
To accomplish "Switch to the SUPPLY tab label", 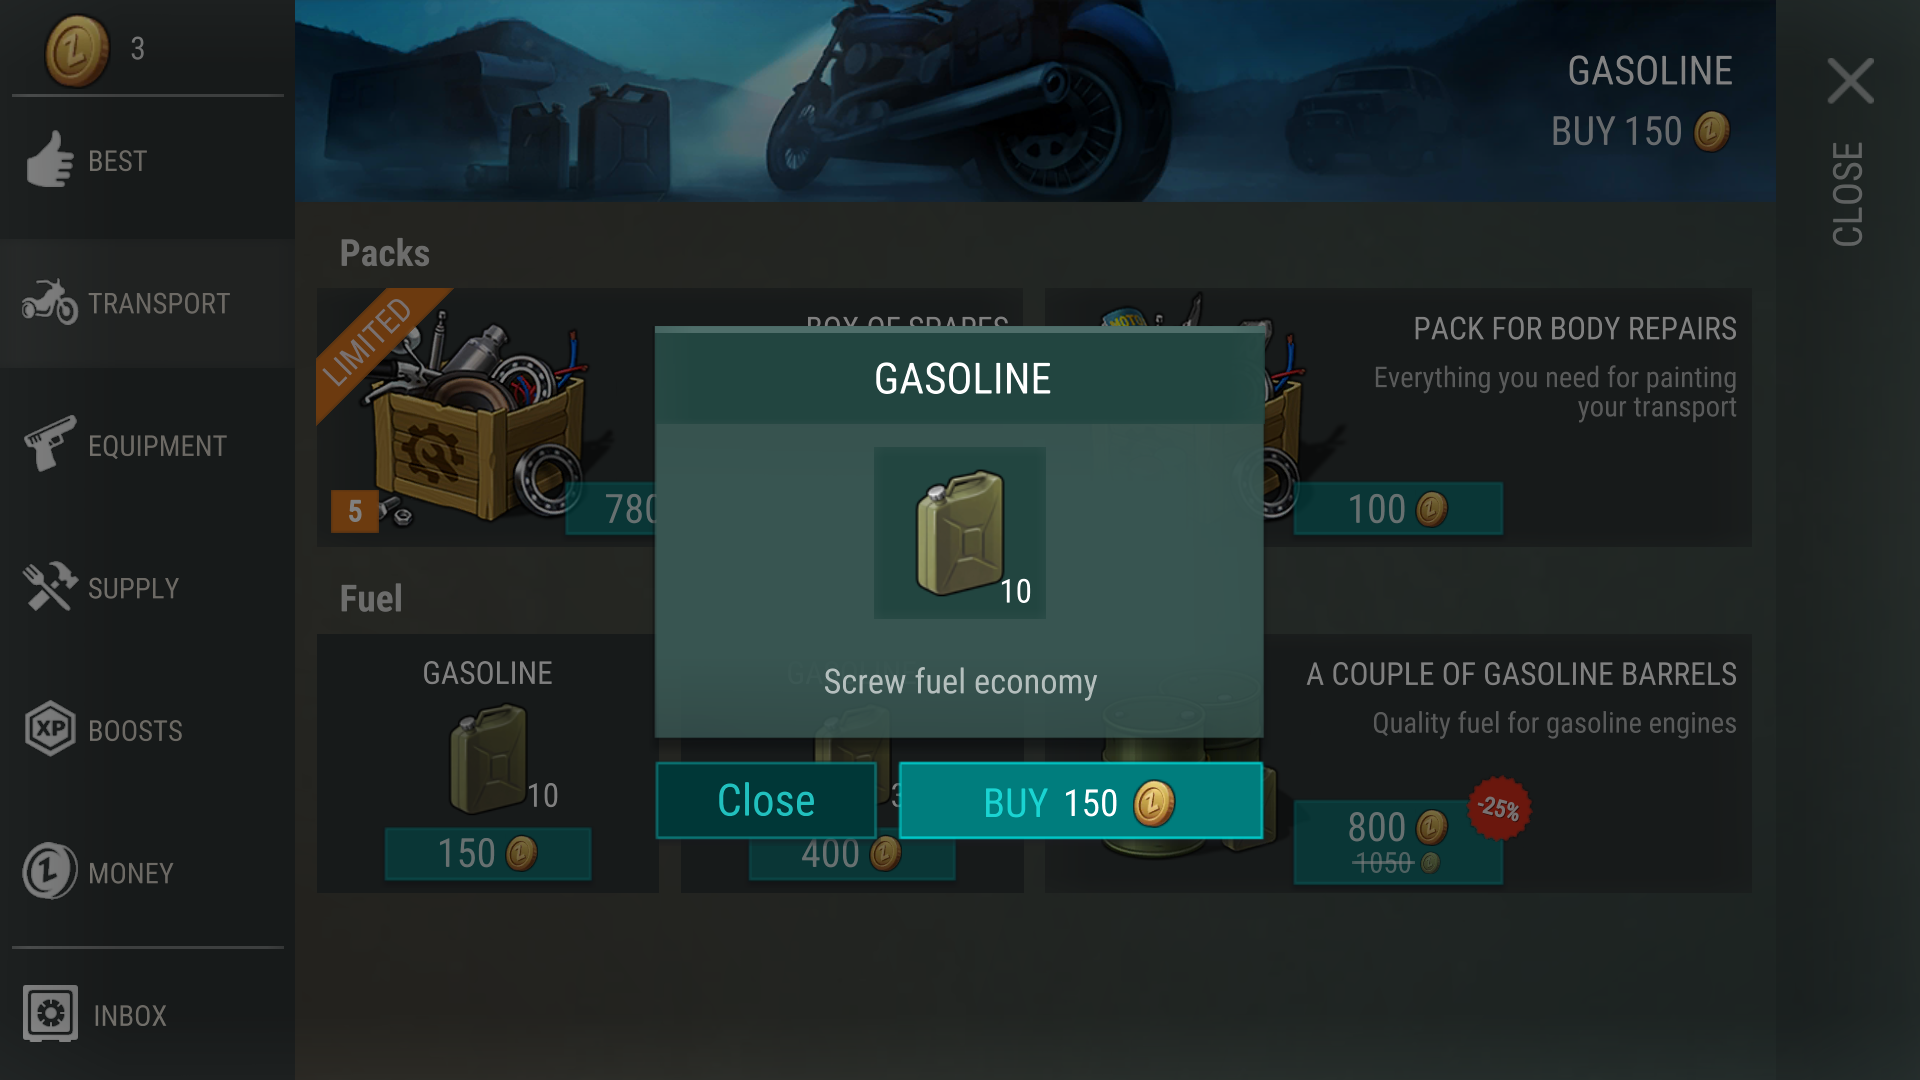I will [133, 588].
